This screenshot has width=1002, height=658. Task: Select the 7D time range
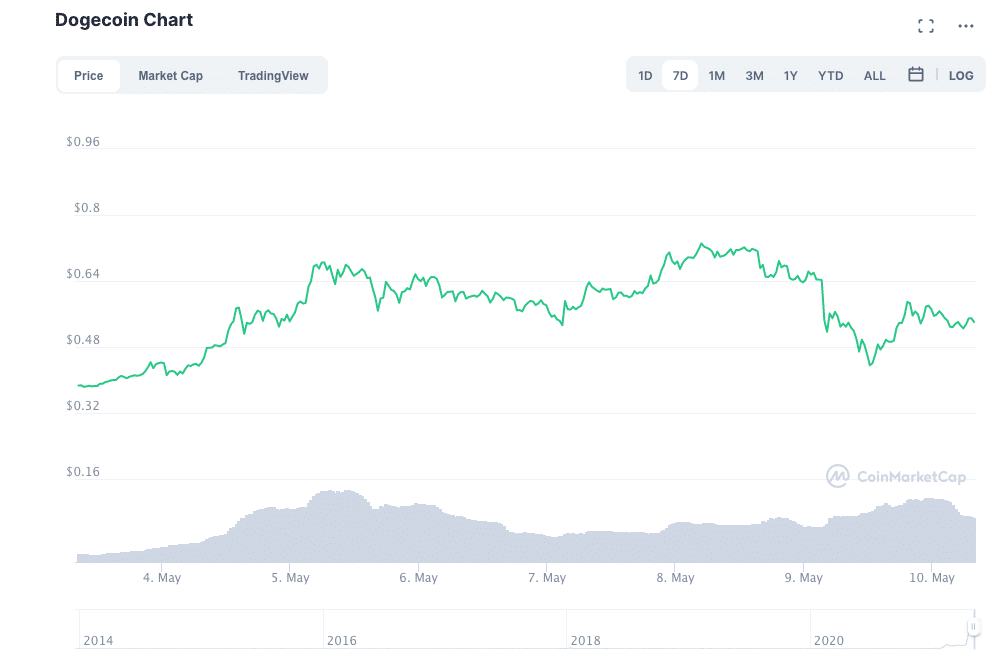pyautogui.click(x=680, y=76)
